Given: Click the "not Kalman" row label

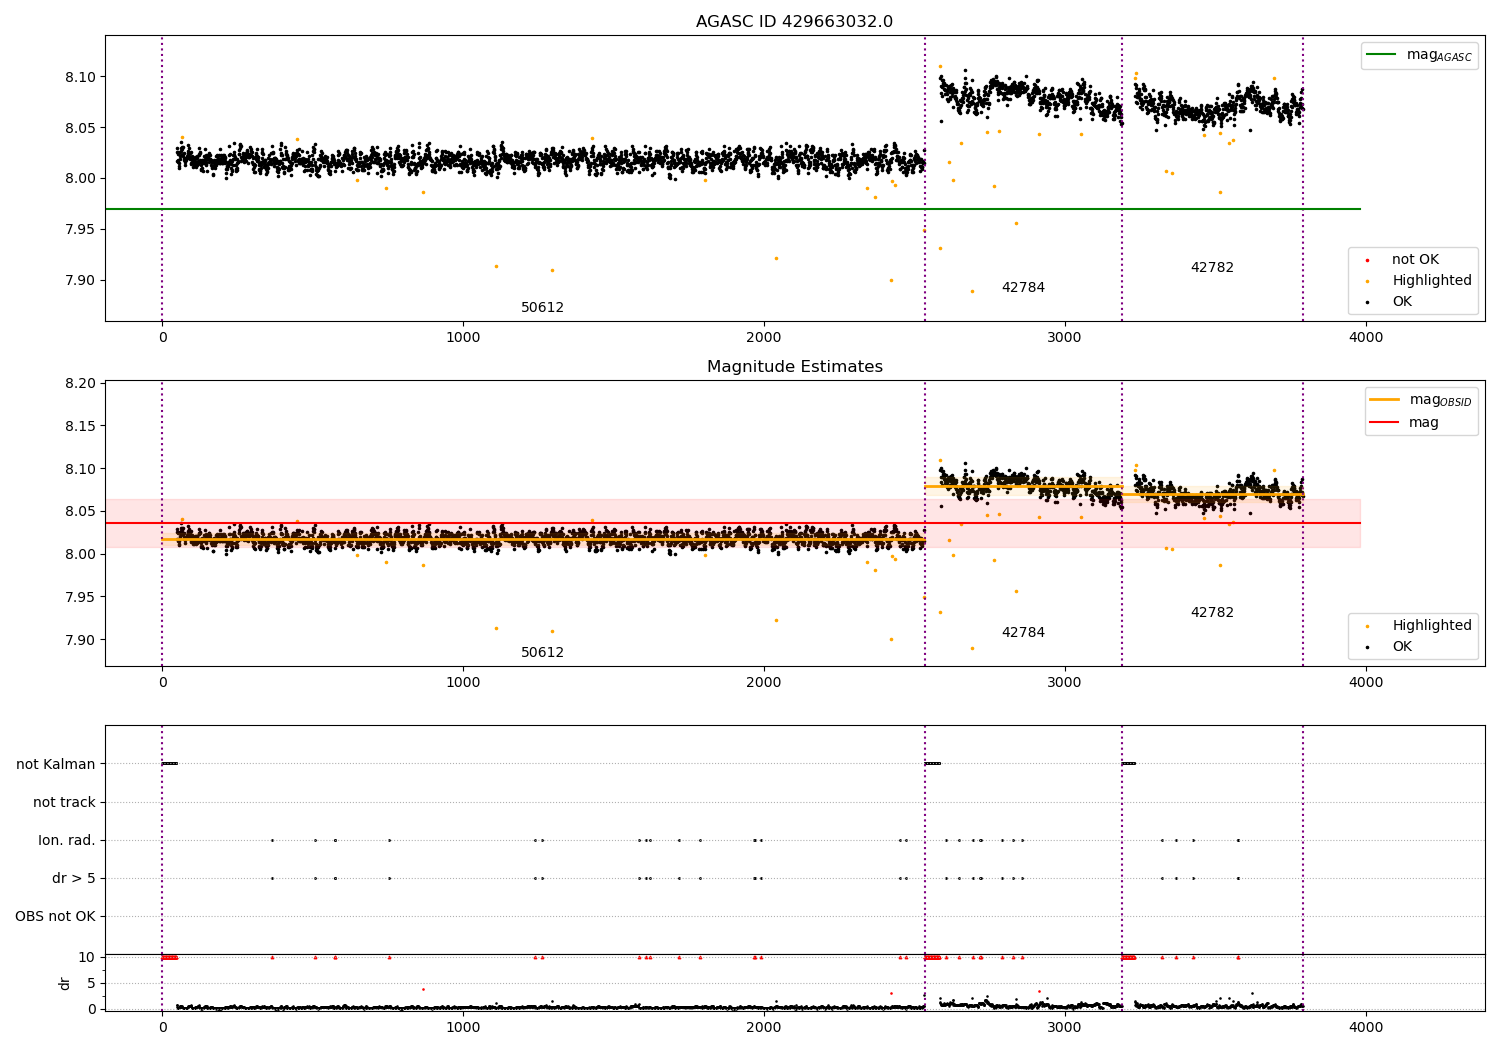Looking at the screenshot, I should 56,764.
